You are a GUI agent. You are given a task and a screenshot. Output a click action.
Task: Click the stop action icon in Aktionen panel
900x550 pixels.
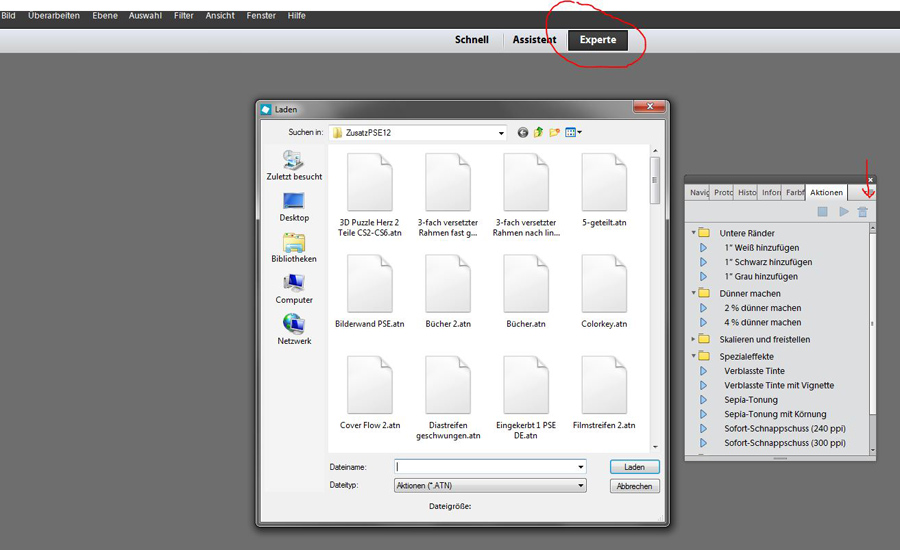(822, 212)
